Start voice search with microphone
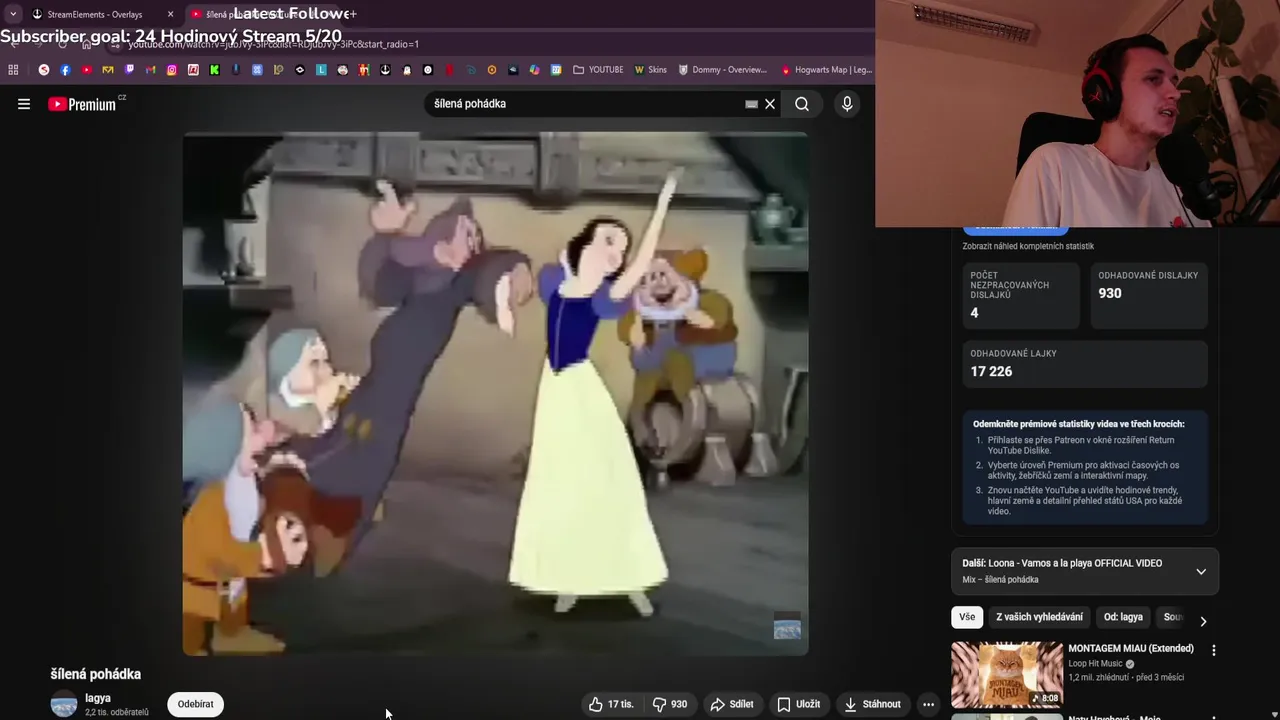This screenshot has height=720, width=1280. 847,104
